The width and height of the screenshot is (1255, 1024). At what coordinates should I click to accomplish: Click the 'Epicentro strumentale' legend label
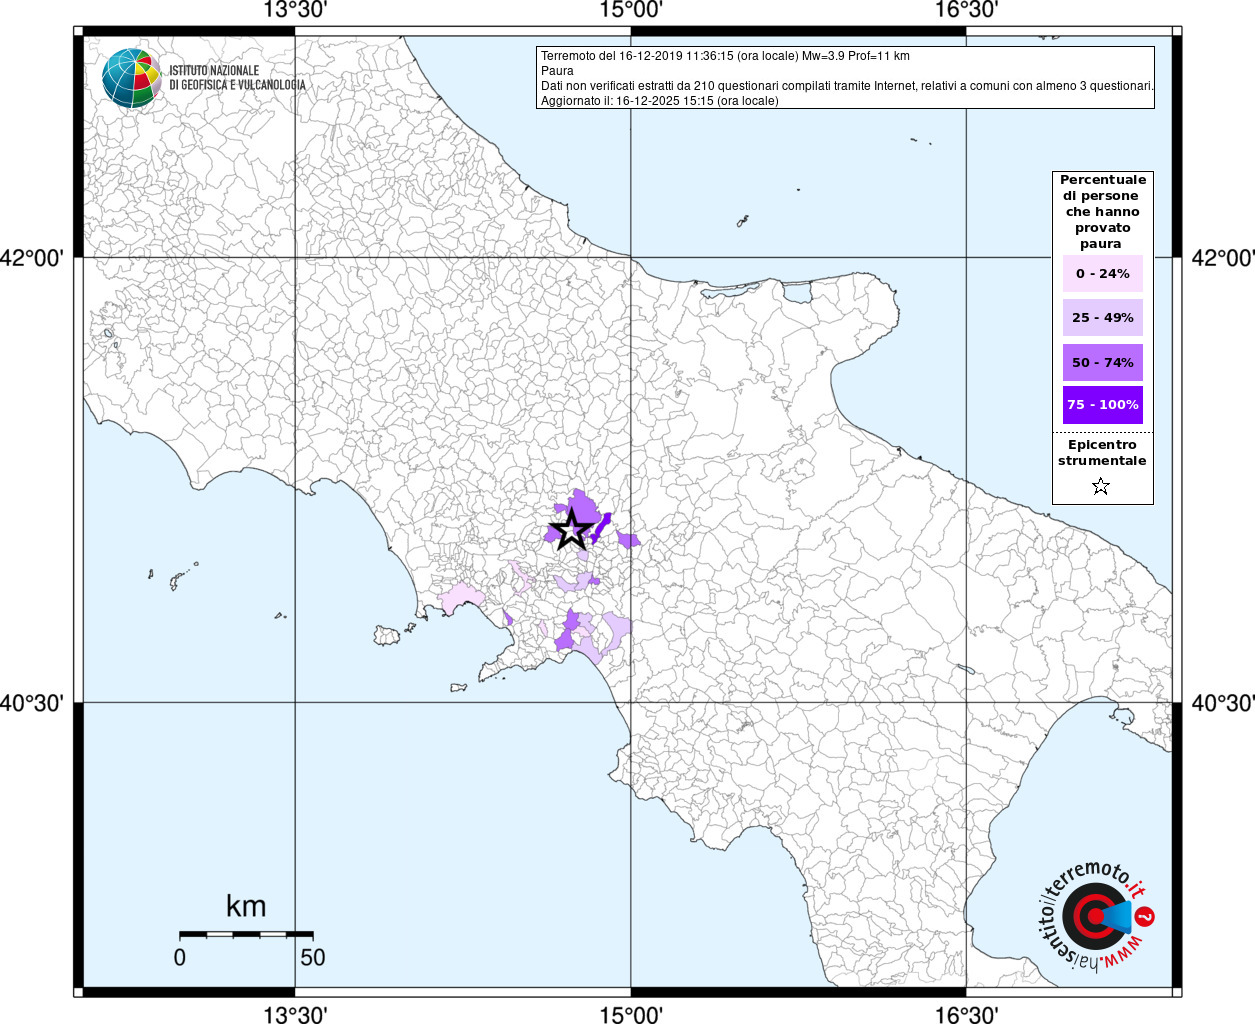[1102, 453]
